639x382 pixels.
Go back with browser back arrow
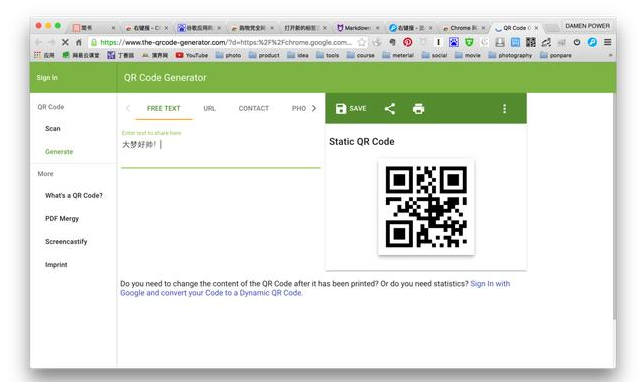click(38, 42)
